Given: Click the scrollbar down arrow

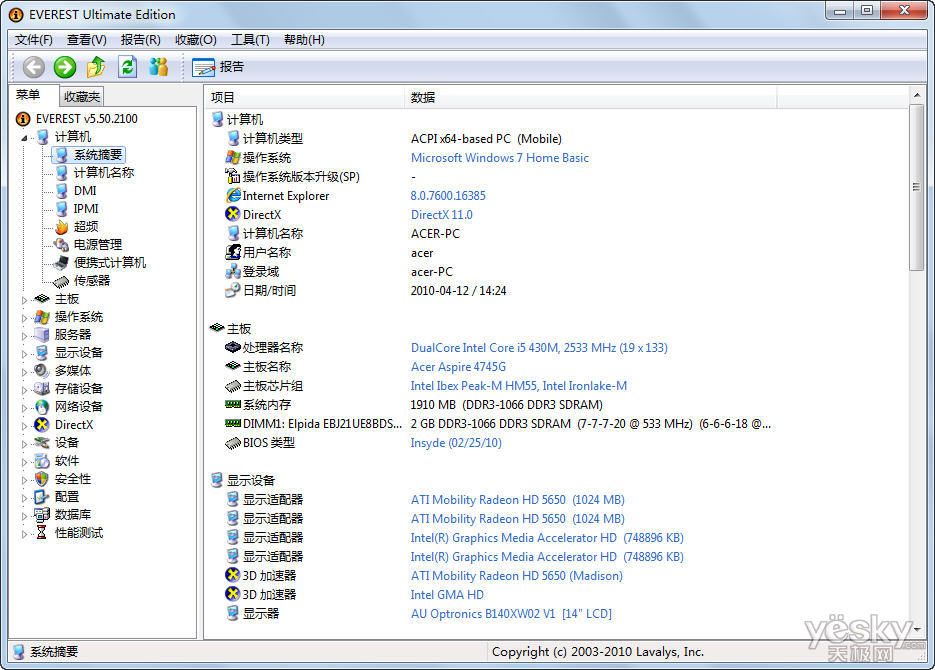Looking at the screenshot, I should (917, 629).
